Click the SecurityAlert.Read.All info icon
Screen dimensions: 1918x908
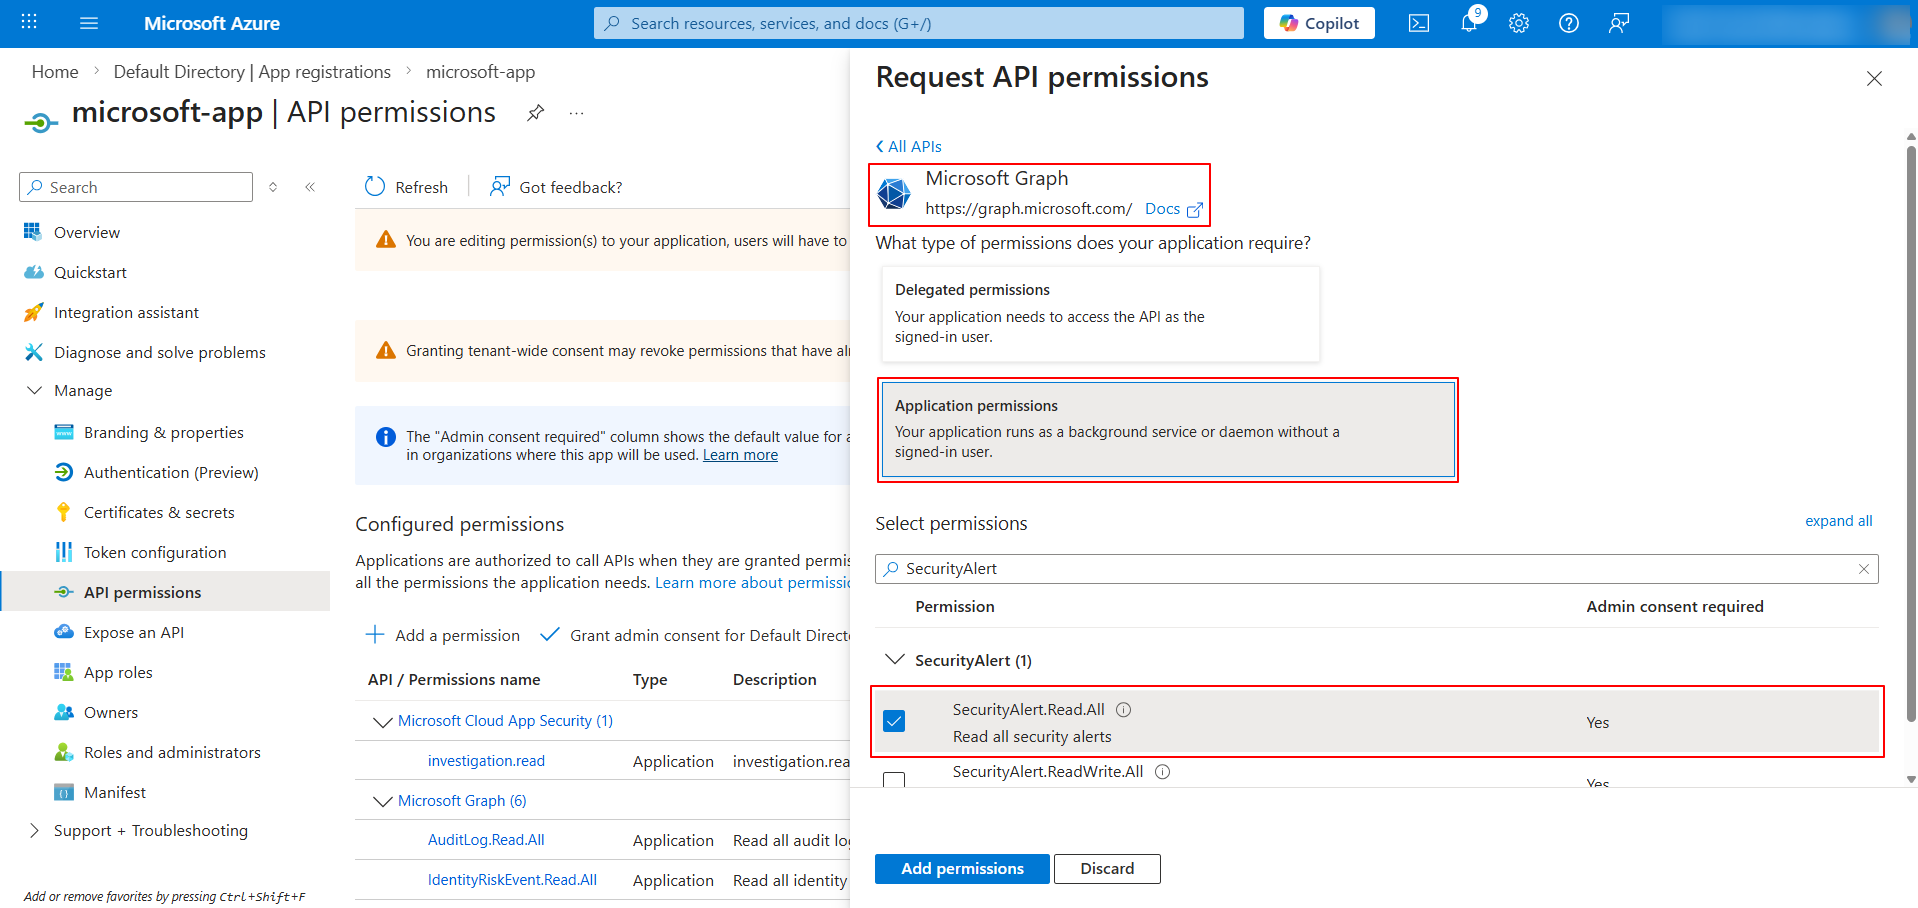point(1123,710)
